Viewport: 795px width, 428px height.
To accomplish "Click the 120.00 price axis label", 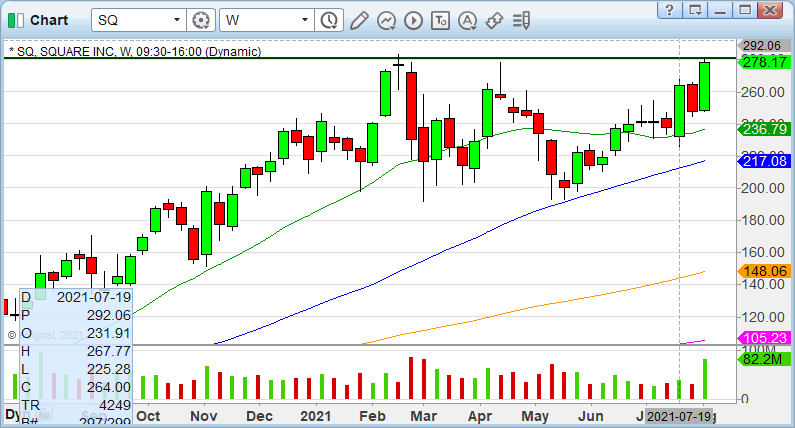I will (763, 317).
